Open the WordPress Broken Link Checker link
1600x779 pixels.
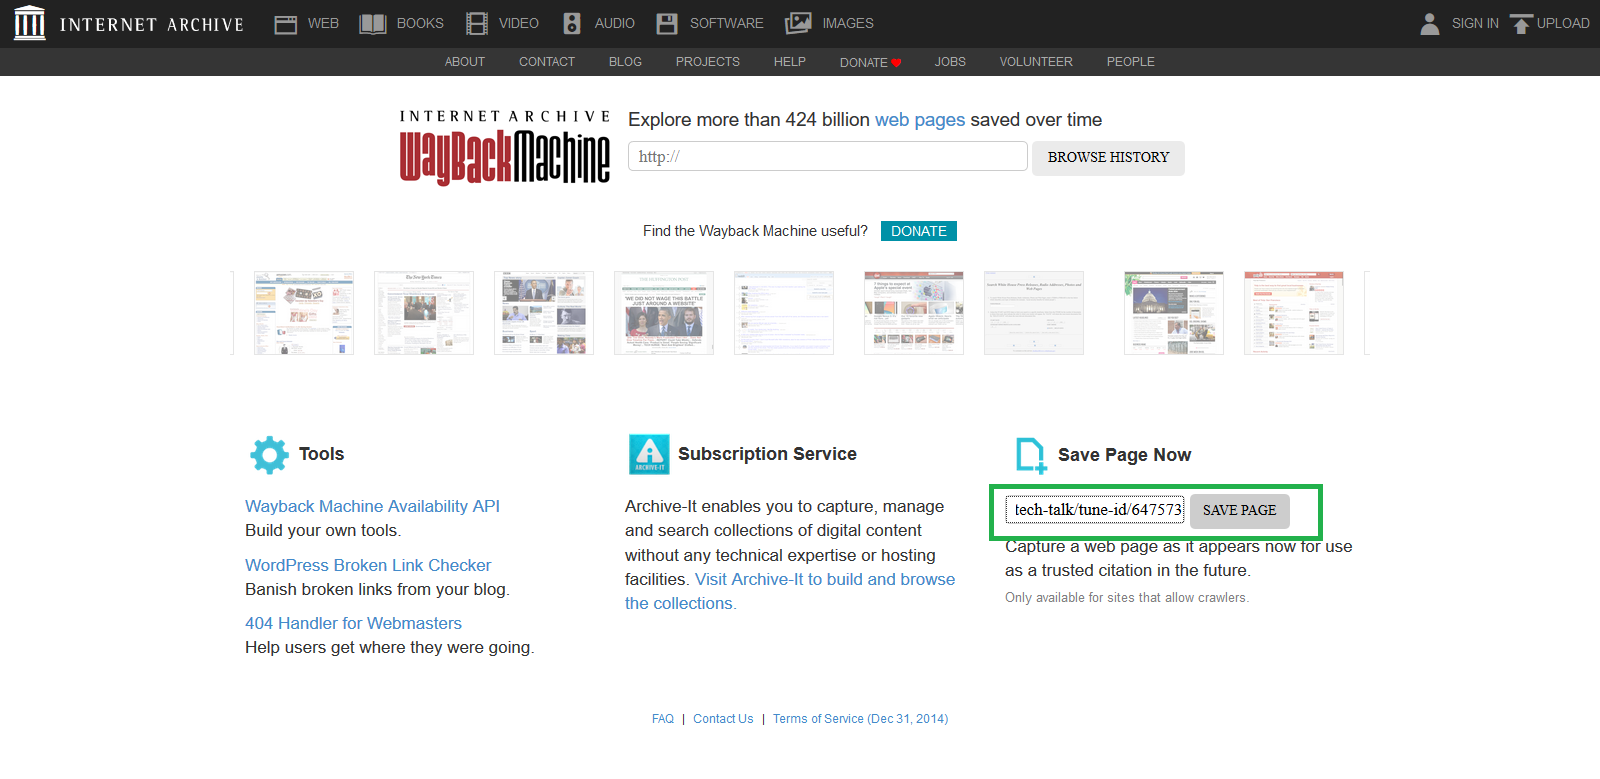click(368, 566)
